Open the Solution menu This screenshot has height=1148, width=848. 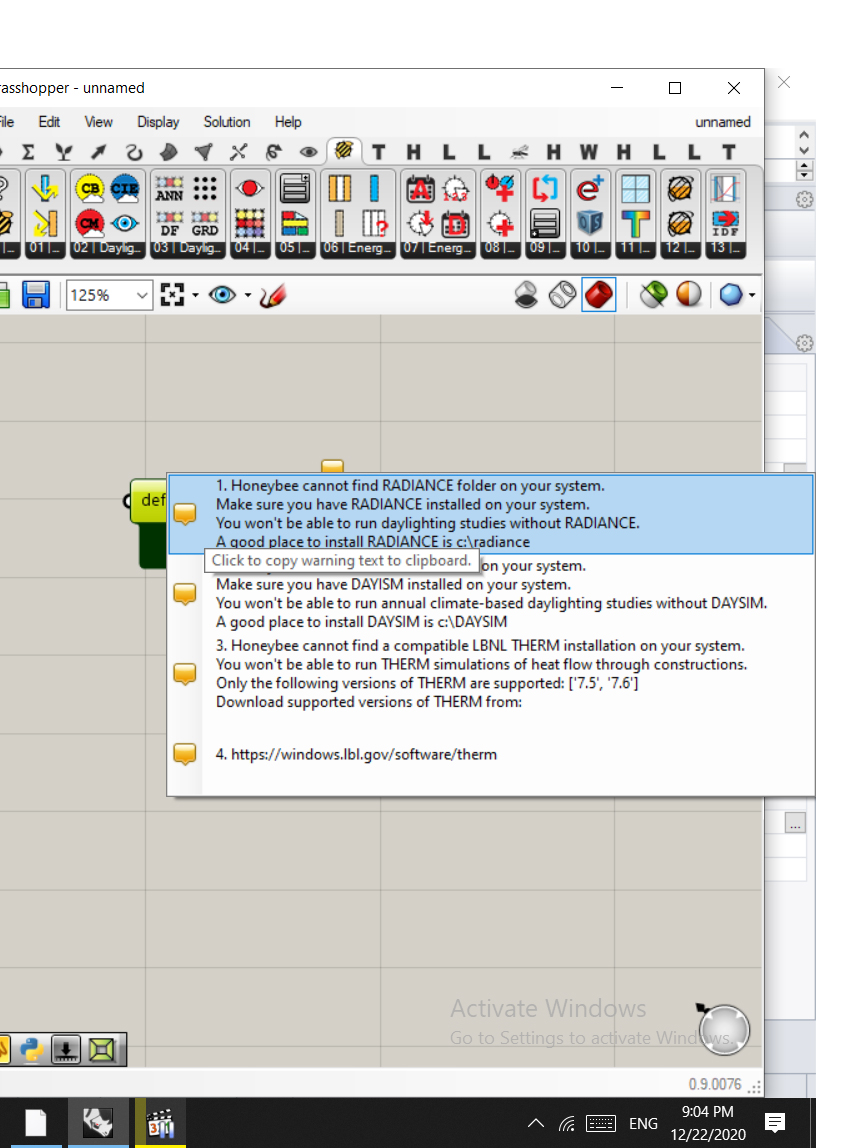[227, 122]
